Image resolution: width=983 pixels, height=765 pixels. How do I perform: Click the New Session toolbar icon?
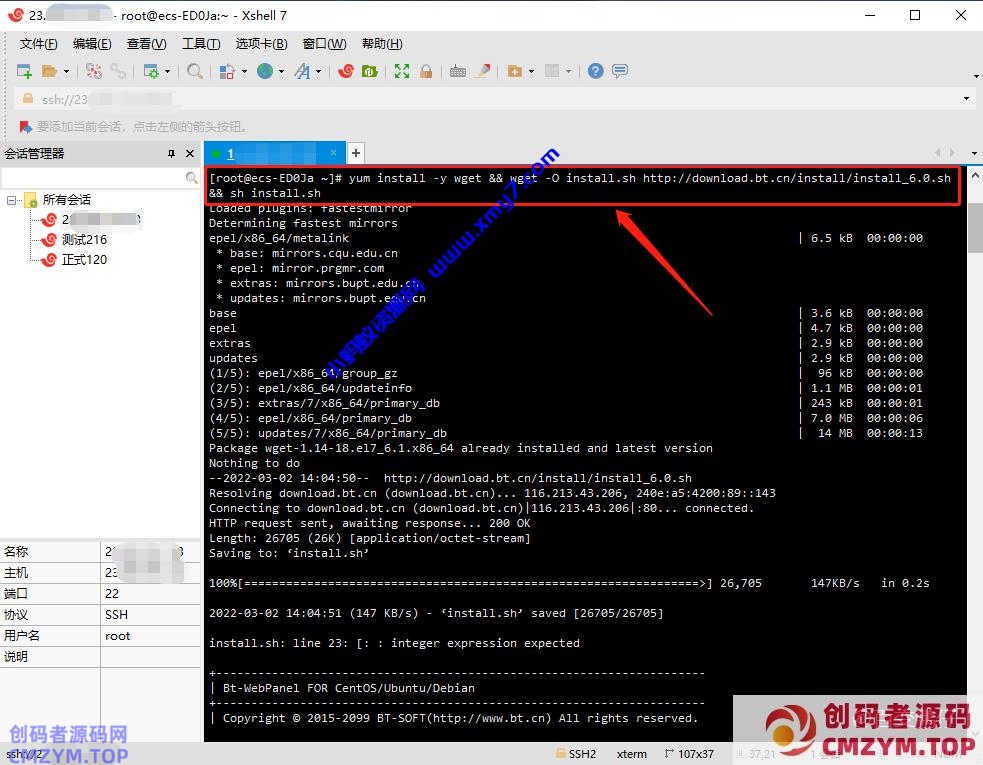(24, 71)
